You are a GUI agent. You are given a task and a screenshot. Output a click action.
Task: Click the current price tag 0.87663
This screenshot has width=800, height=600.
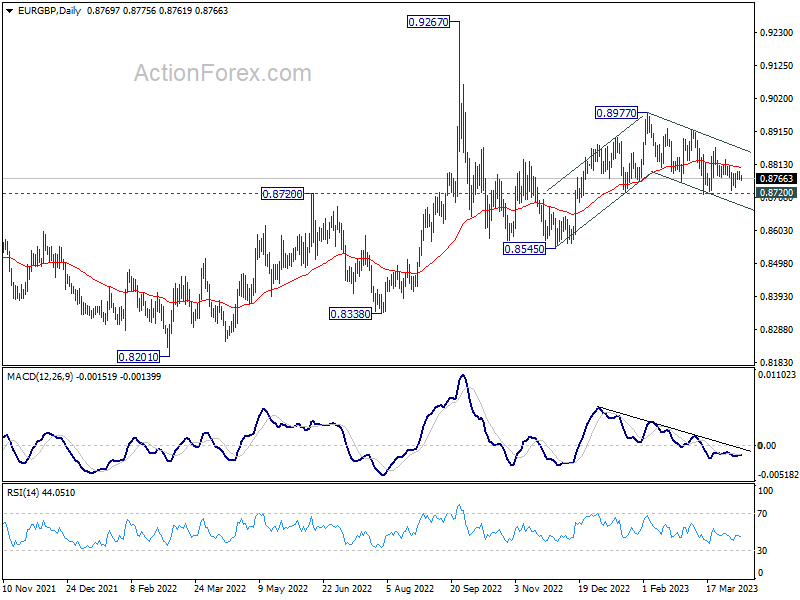(776, 179)
